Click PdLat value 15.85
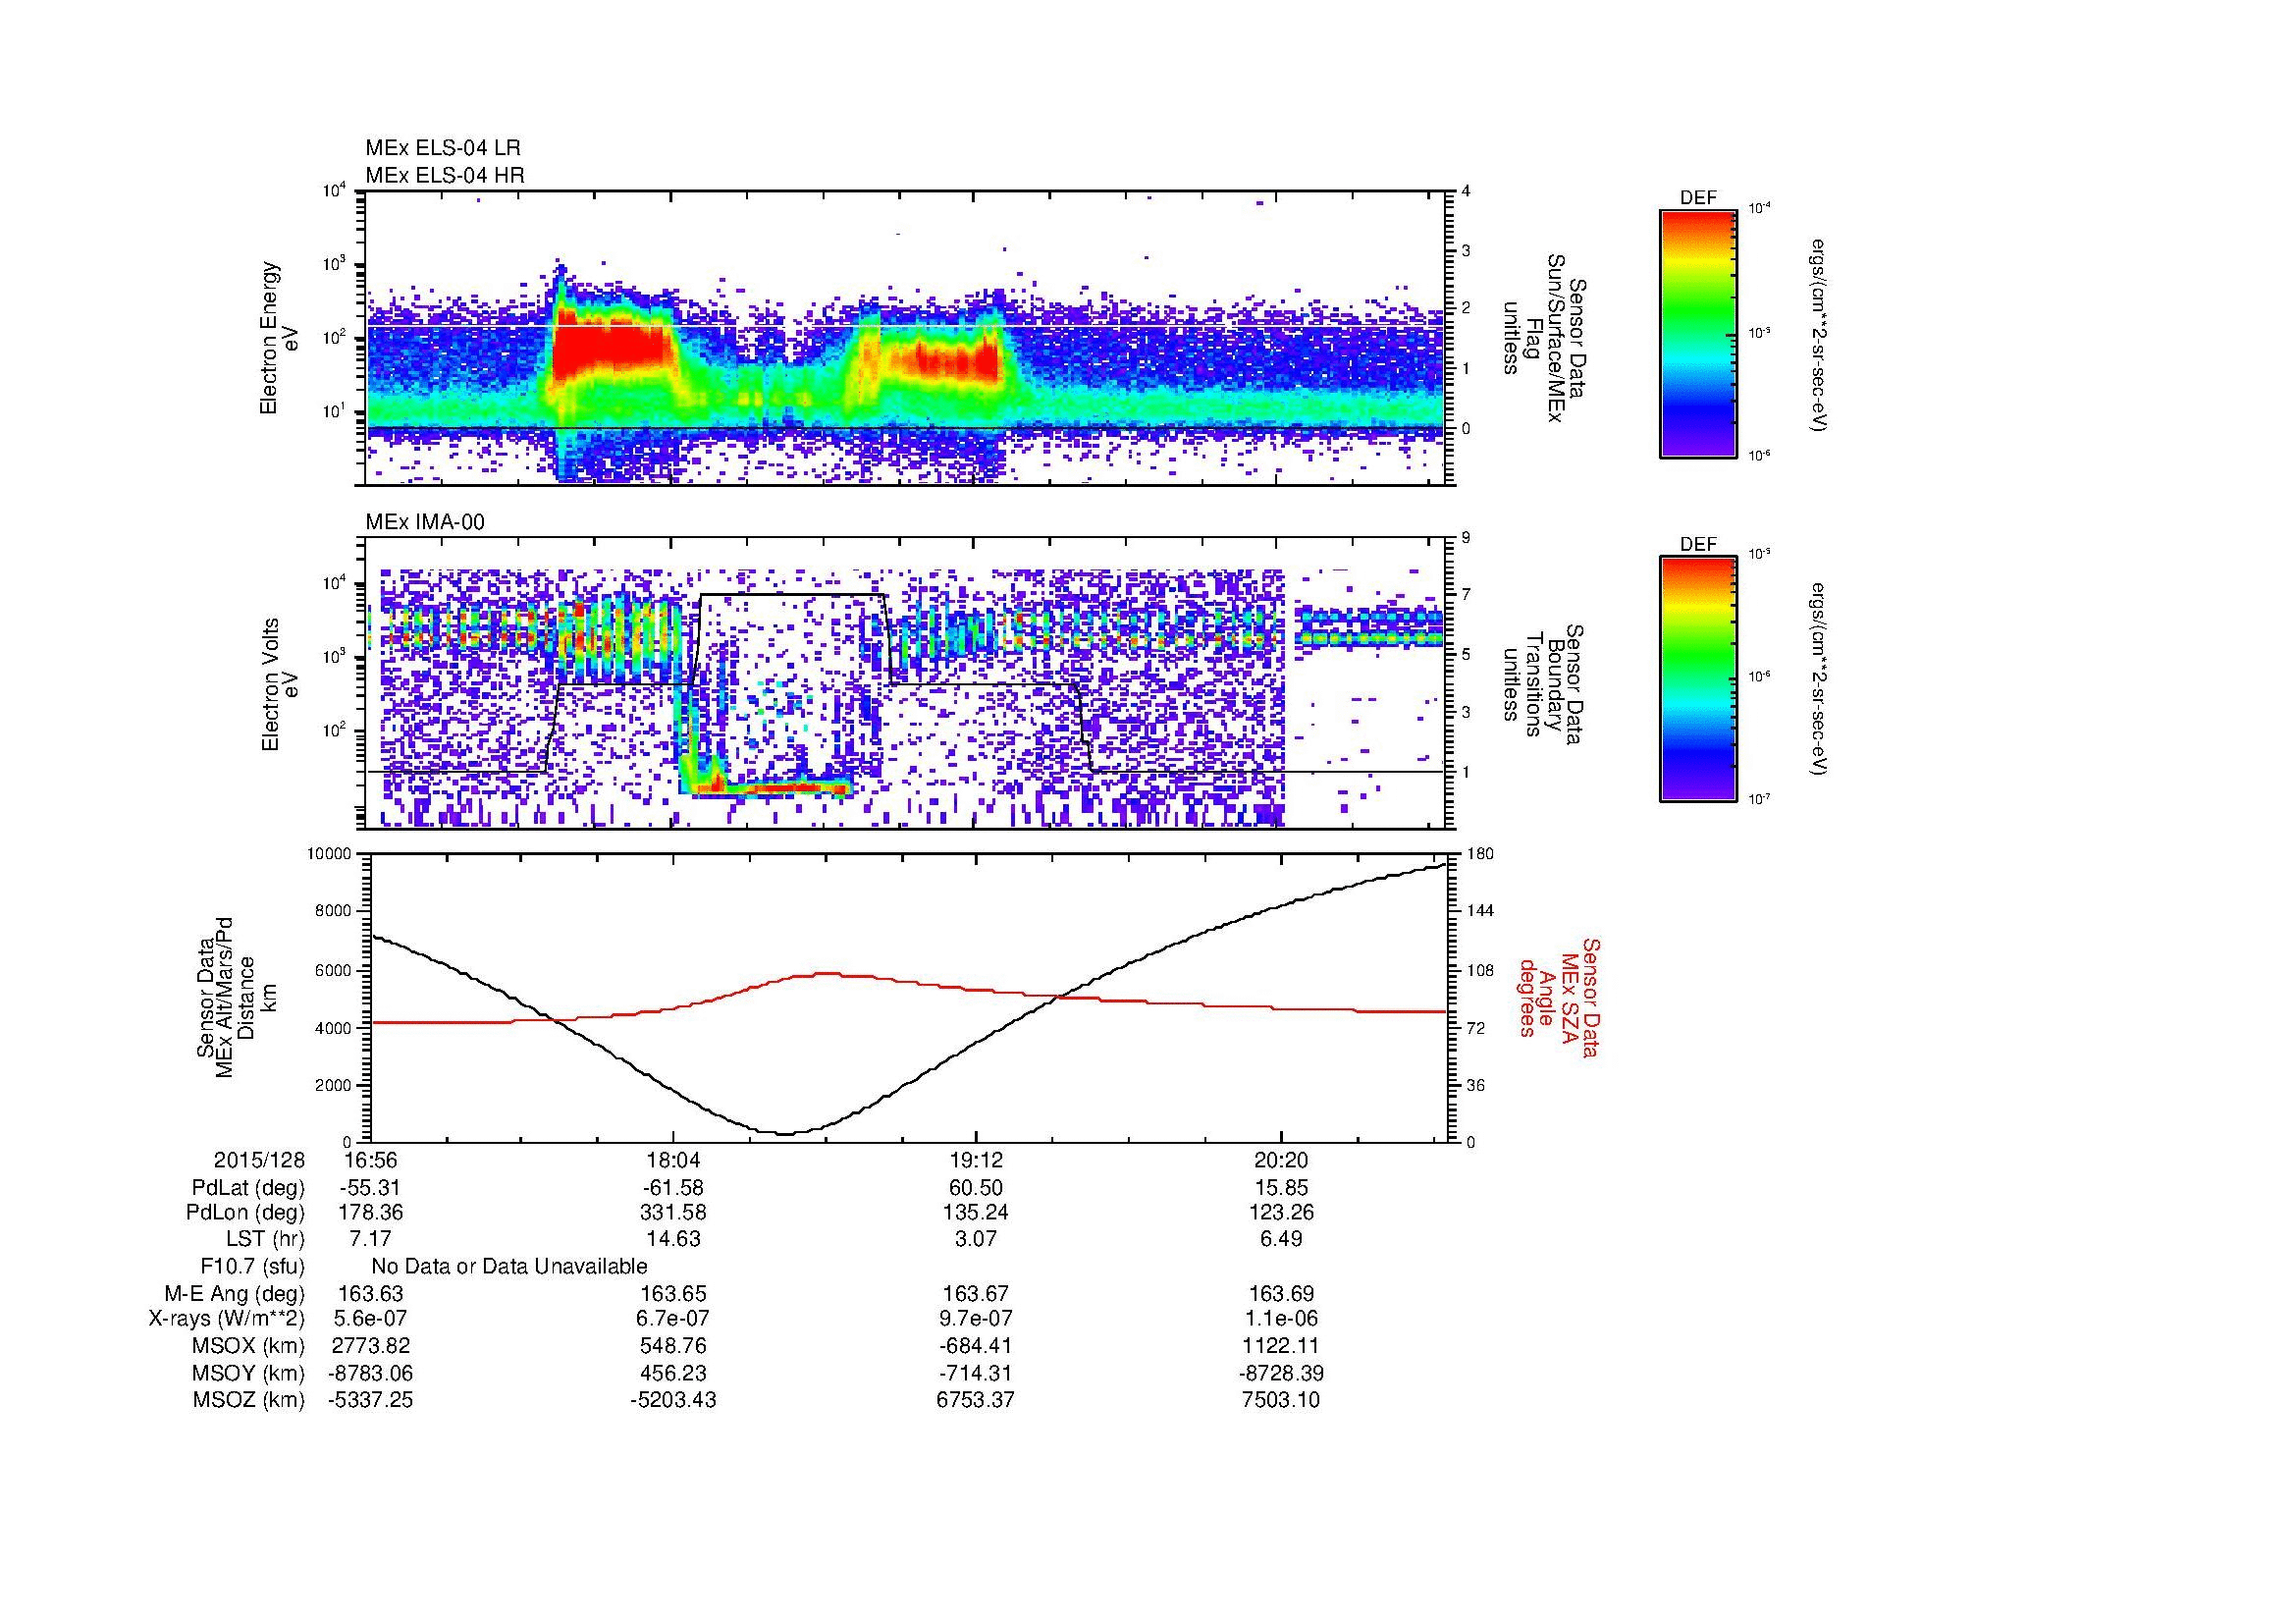The image size is (2296, 1623). coord(1281,1188)
